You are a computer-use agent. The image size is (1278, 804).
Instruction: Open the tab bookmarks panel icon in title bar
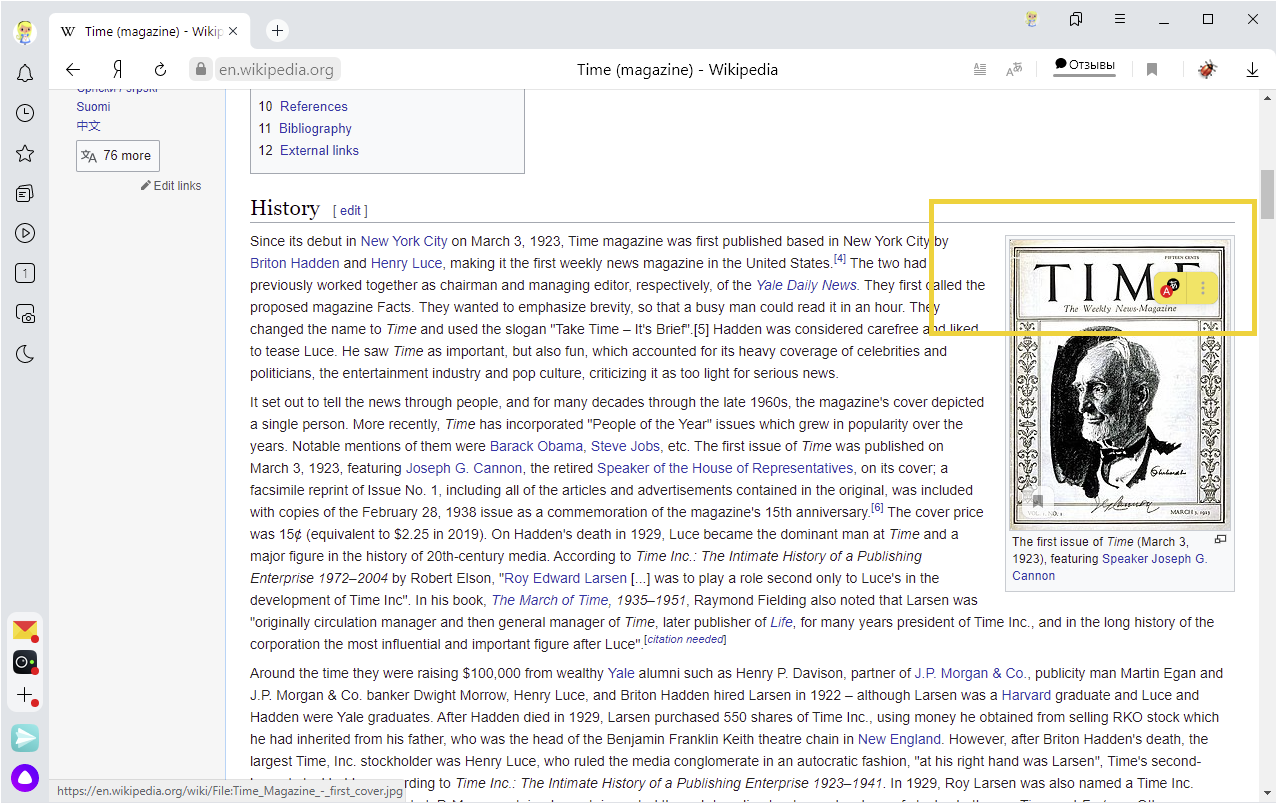tap(1076, 19)
